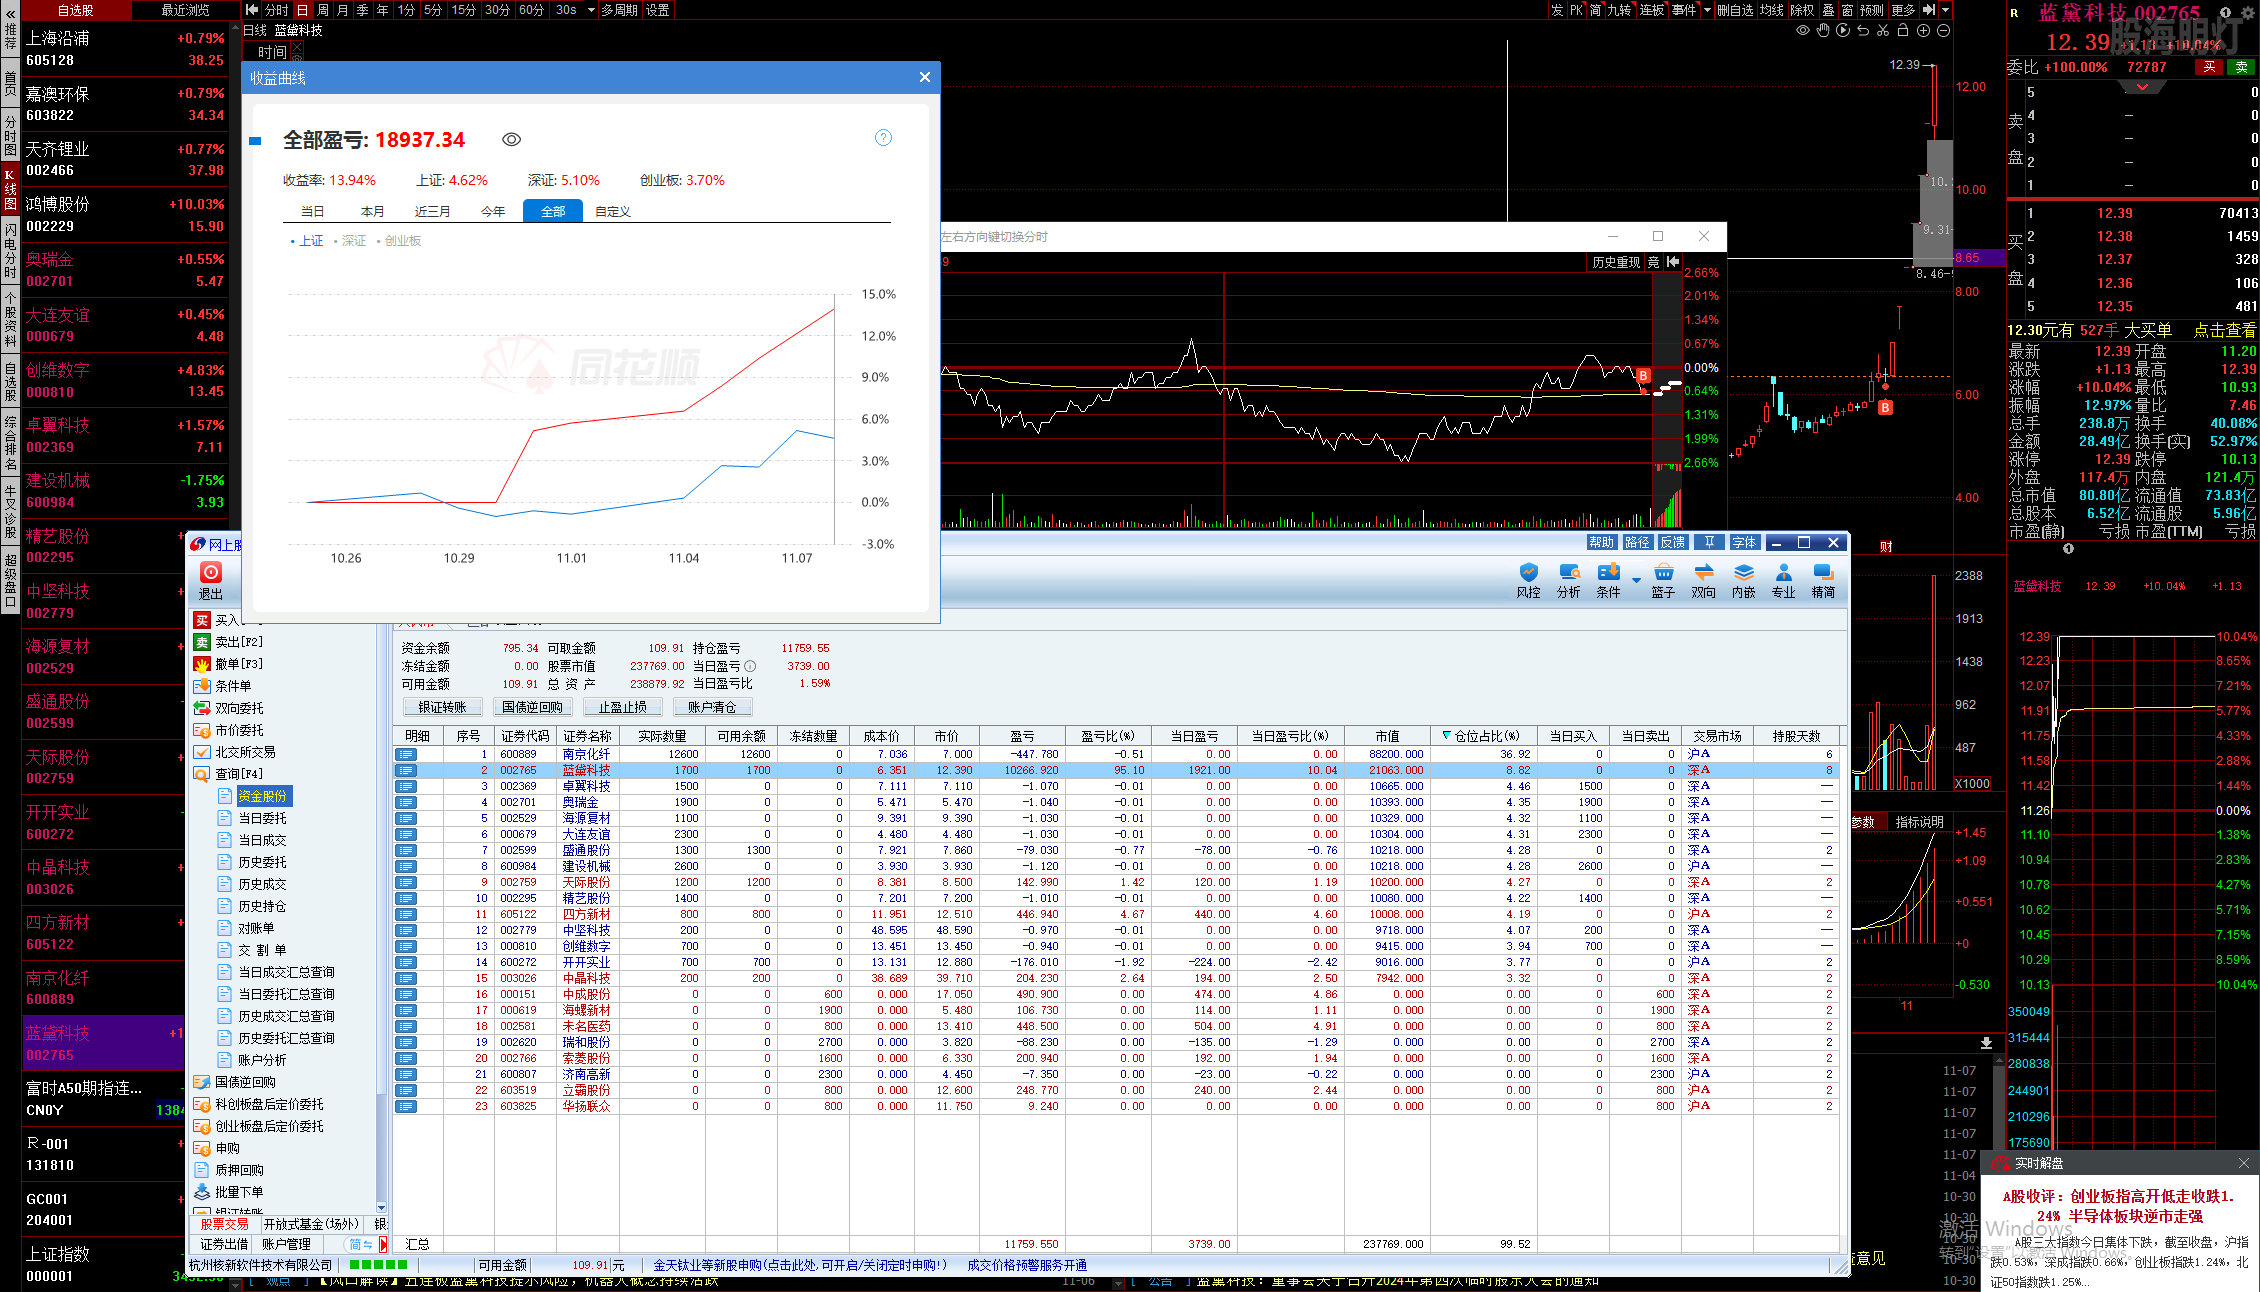Pin the trading window on top
The width and height of the screenshot is (2260, 1292).
pos(1709,542)
